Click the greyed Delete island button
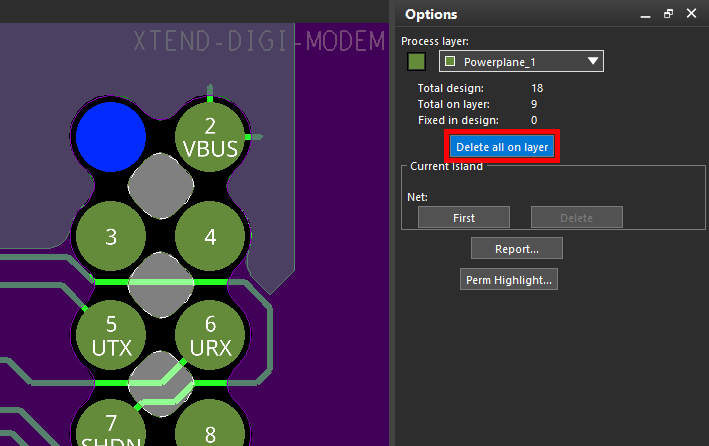This screenshot has width=709, height=446. [577, 218]
